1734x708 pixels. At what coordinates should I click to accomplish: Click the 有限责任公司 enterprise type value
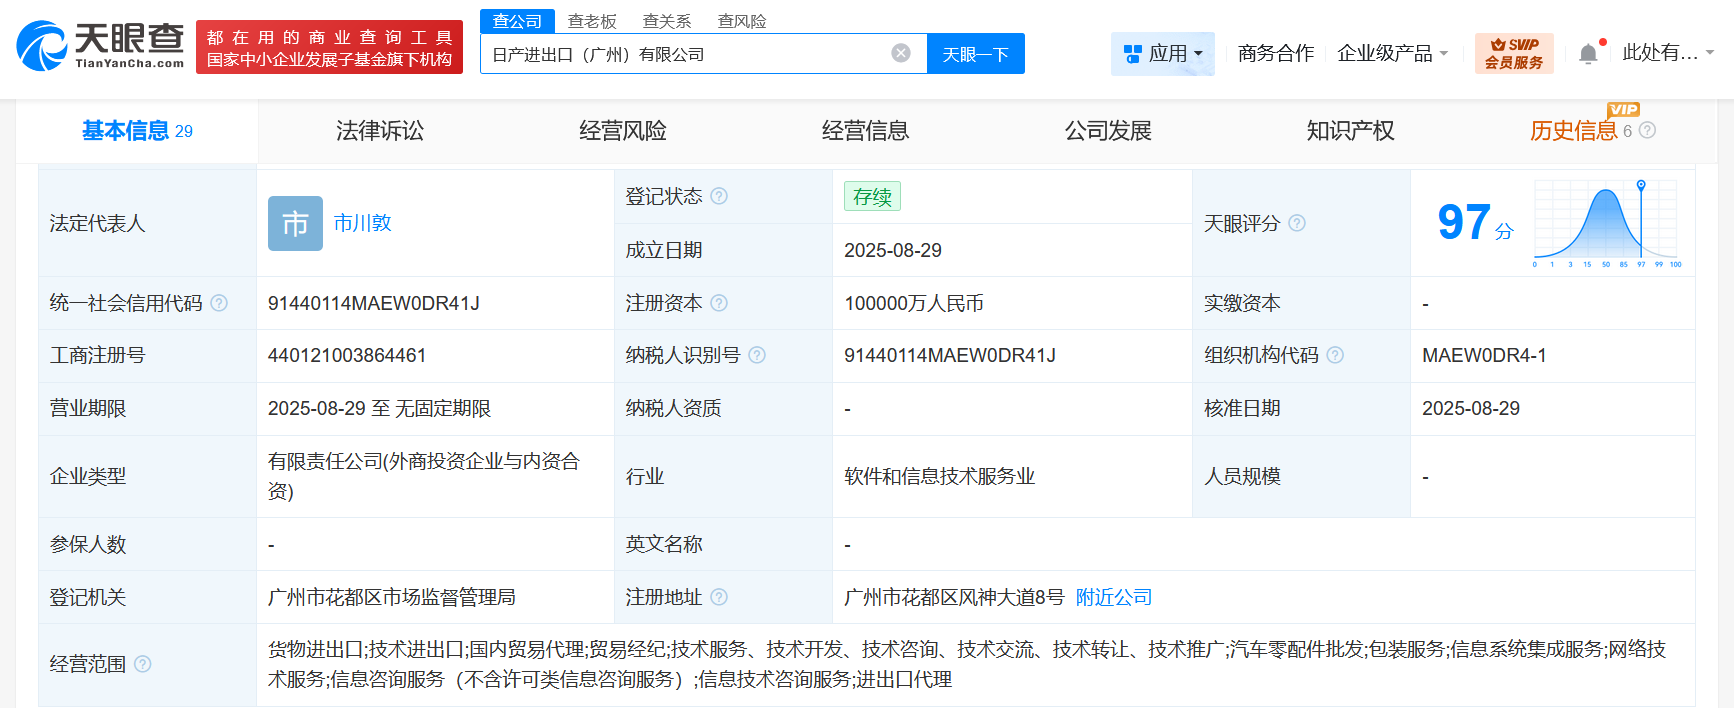[424, 476]
